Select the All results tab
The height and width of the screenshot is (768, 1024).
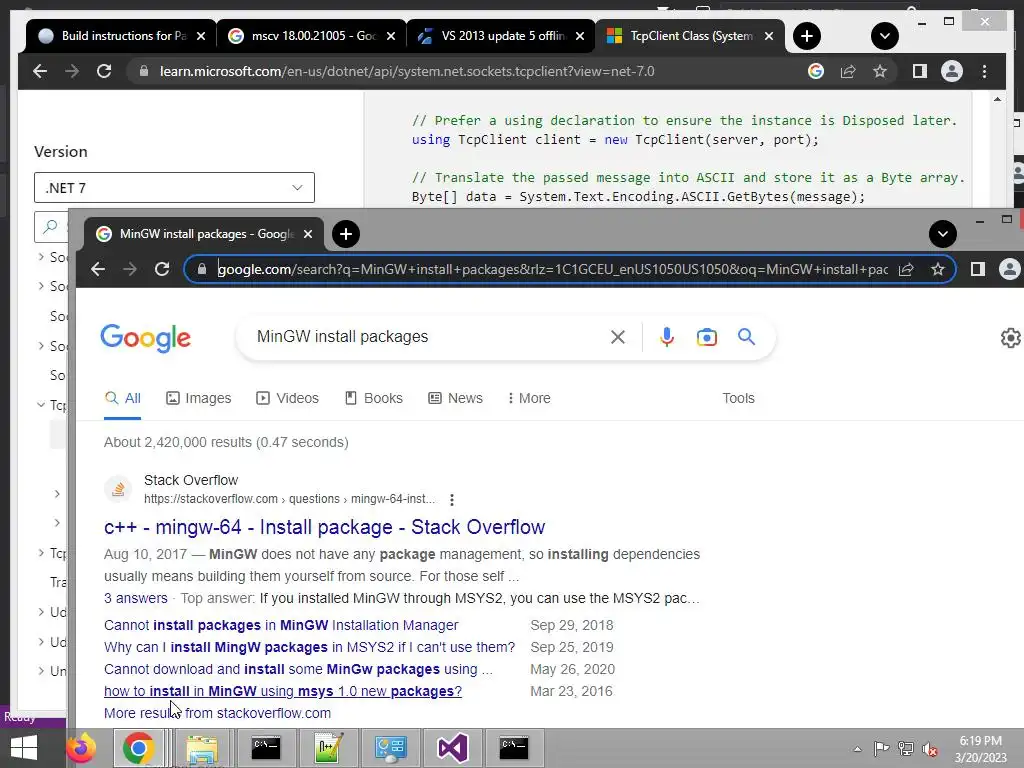click(123, 398)
